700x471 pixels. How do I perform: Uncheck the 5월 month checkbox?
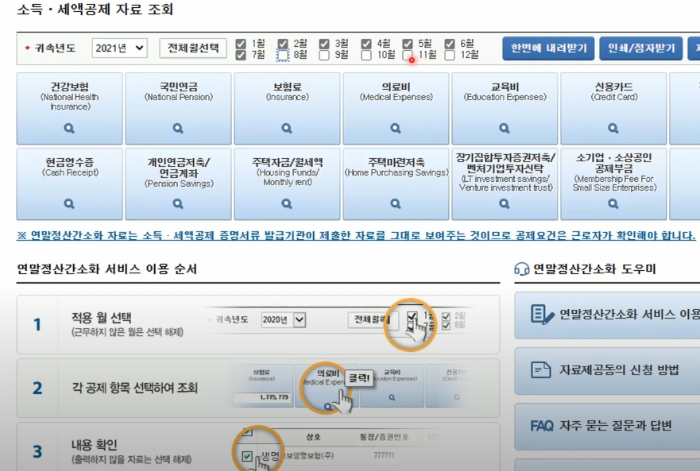[407, 44]
